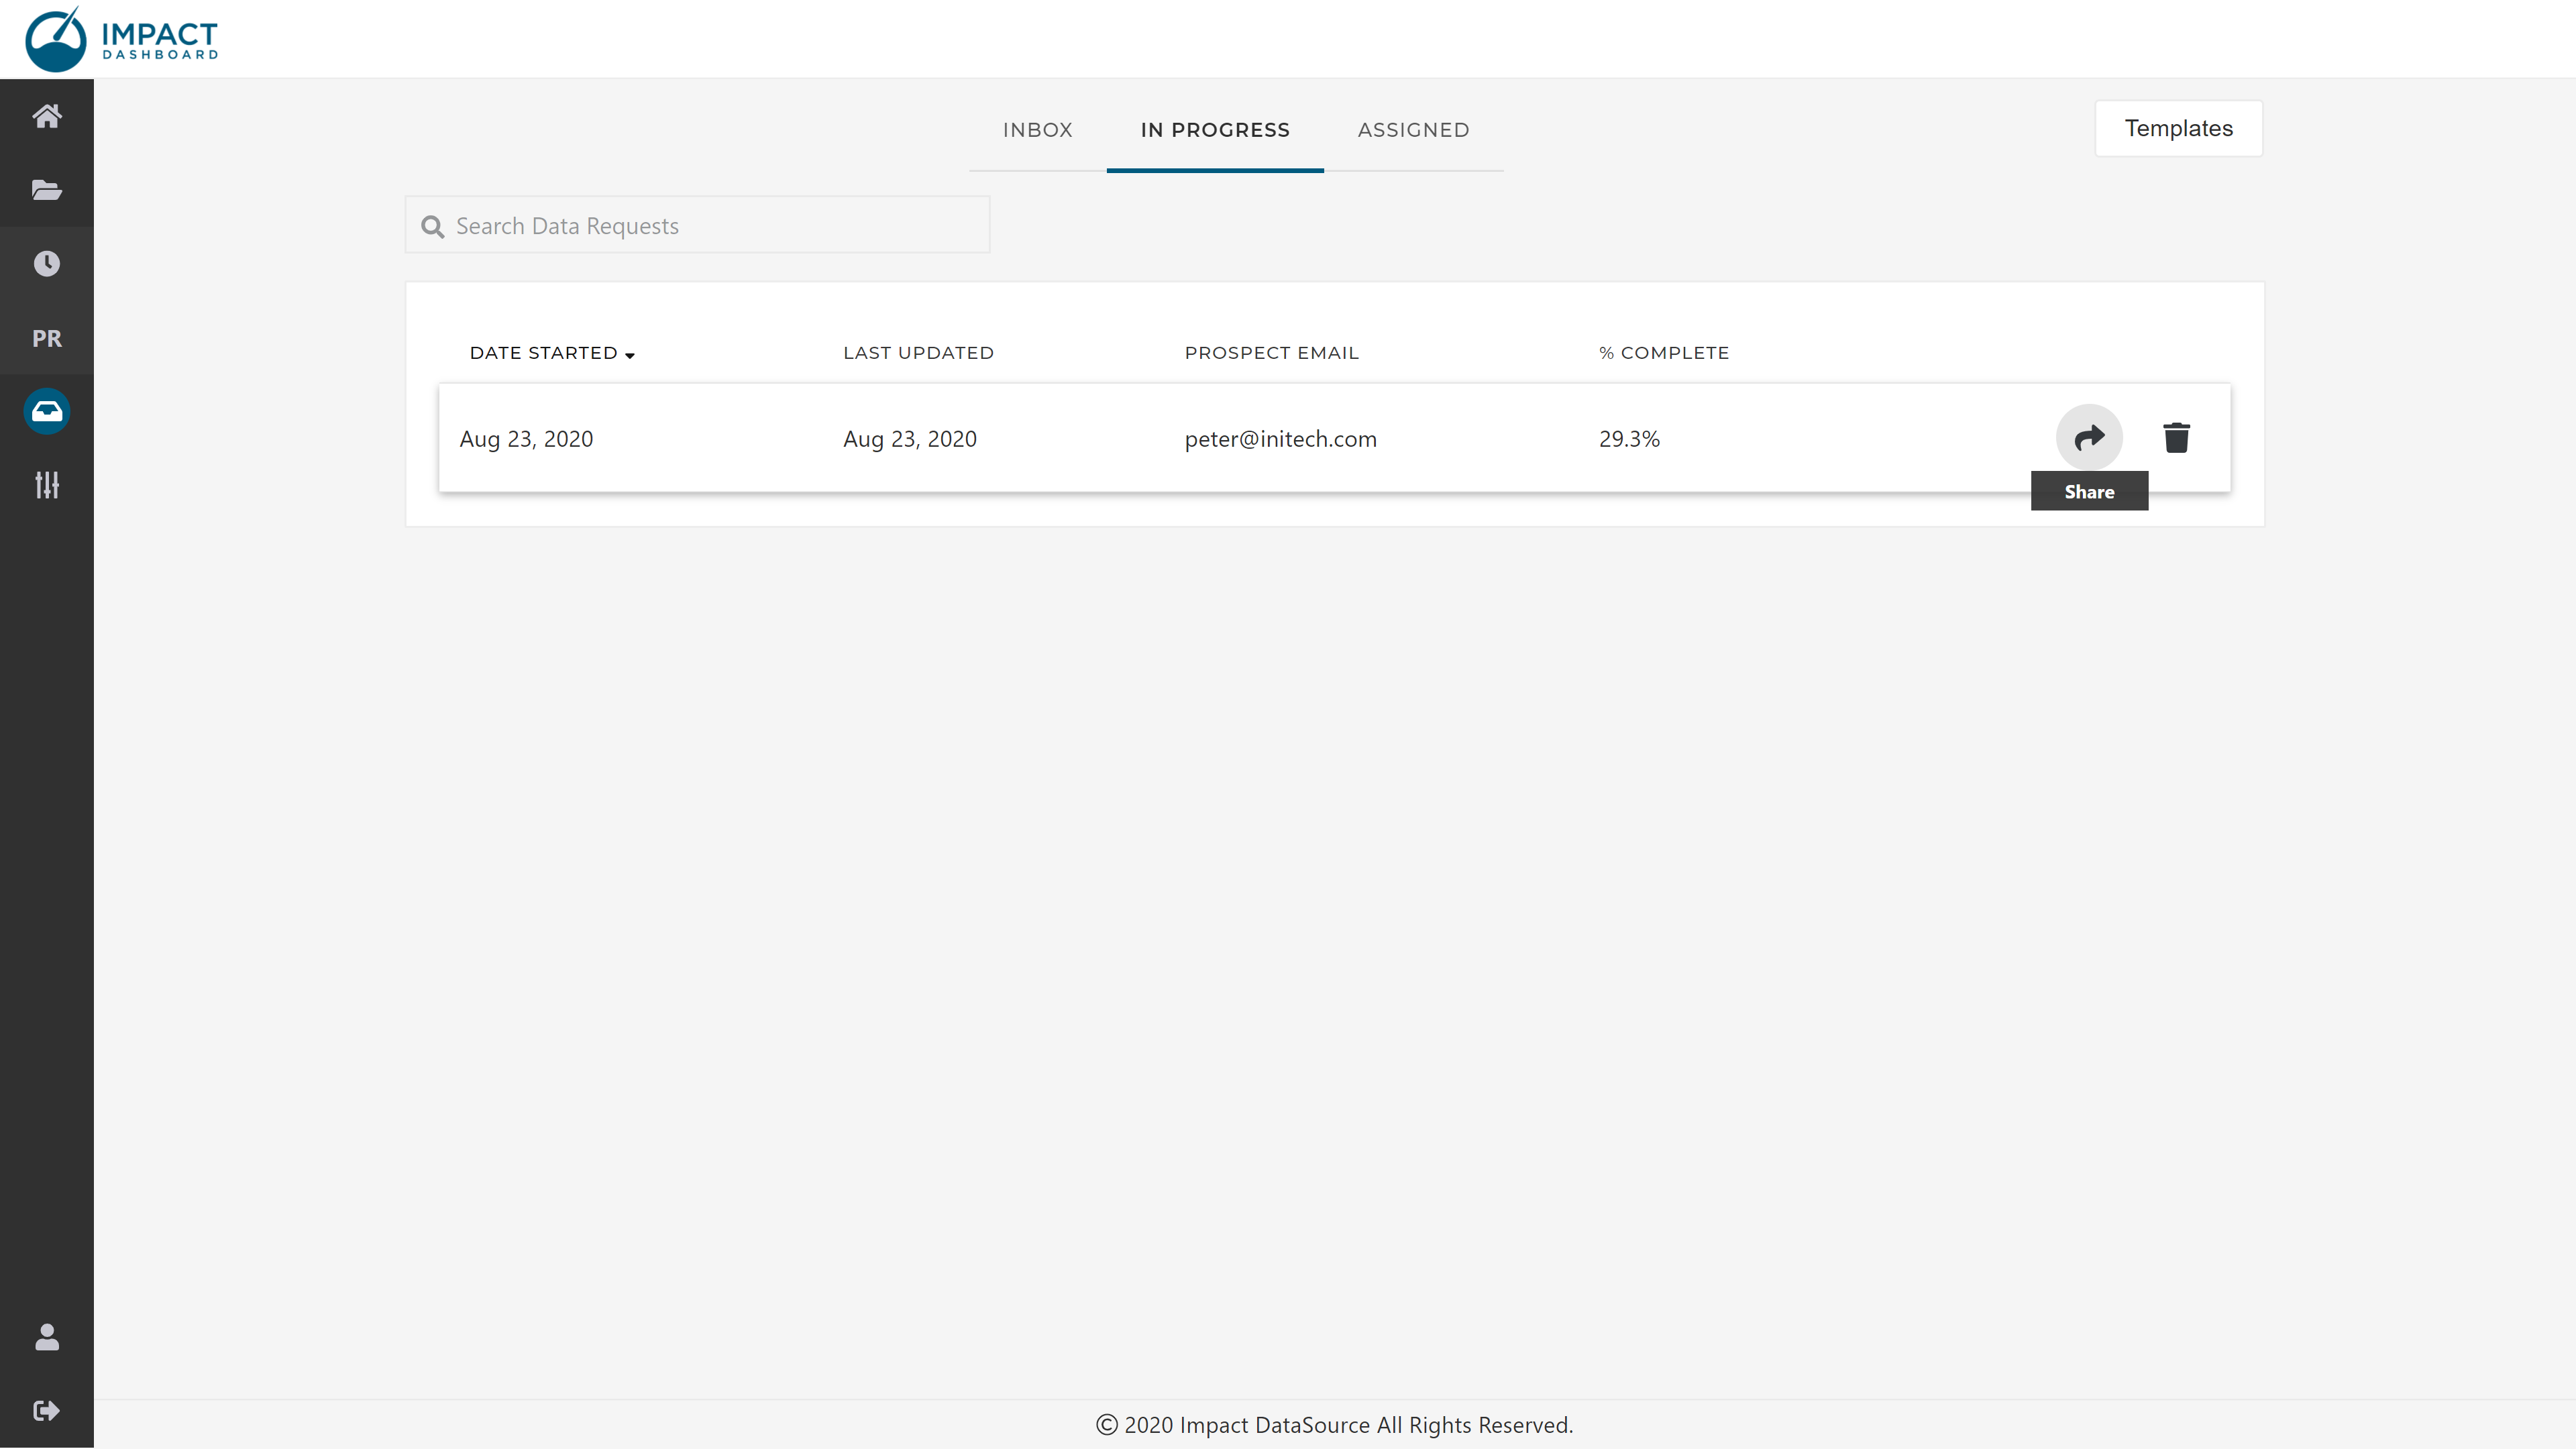Sort by the Last Updated column
Image resolution: width=2576 pixels, height=1449 pixels.
click(918, 353)
